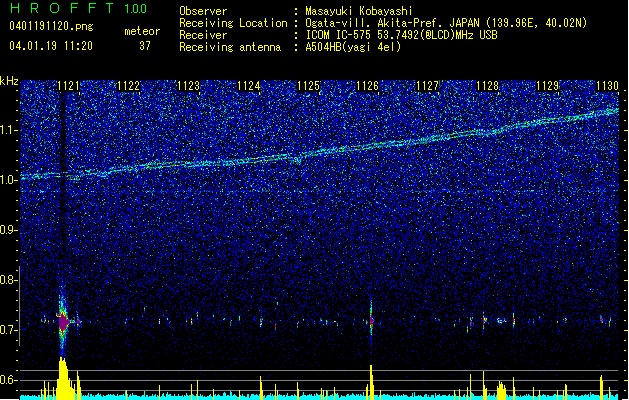Click the 1.1 kHz axis label
Viewport: 629px width, 400px height.
(9, 131)
